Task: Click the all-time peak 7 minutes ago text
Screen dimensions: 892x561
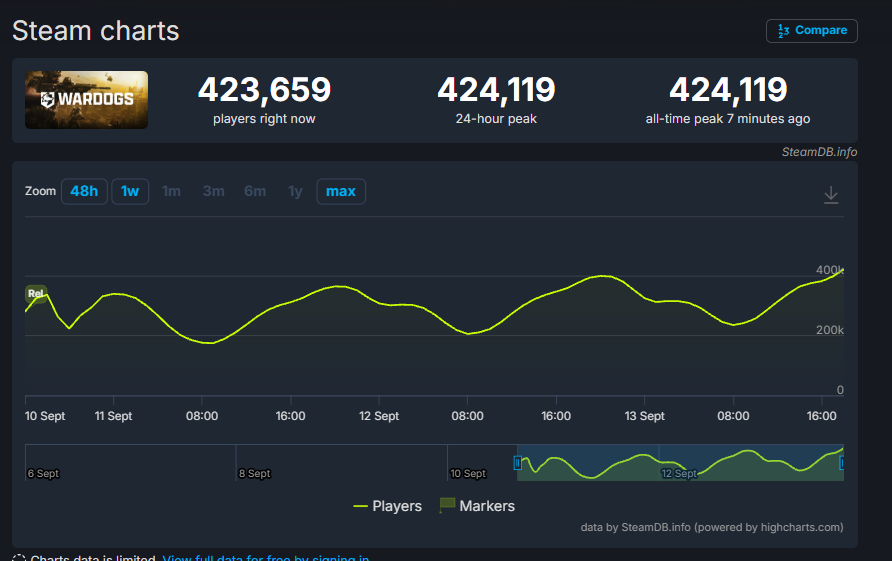Action: [x=728, y=119]
